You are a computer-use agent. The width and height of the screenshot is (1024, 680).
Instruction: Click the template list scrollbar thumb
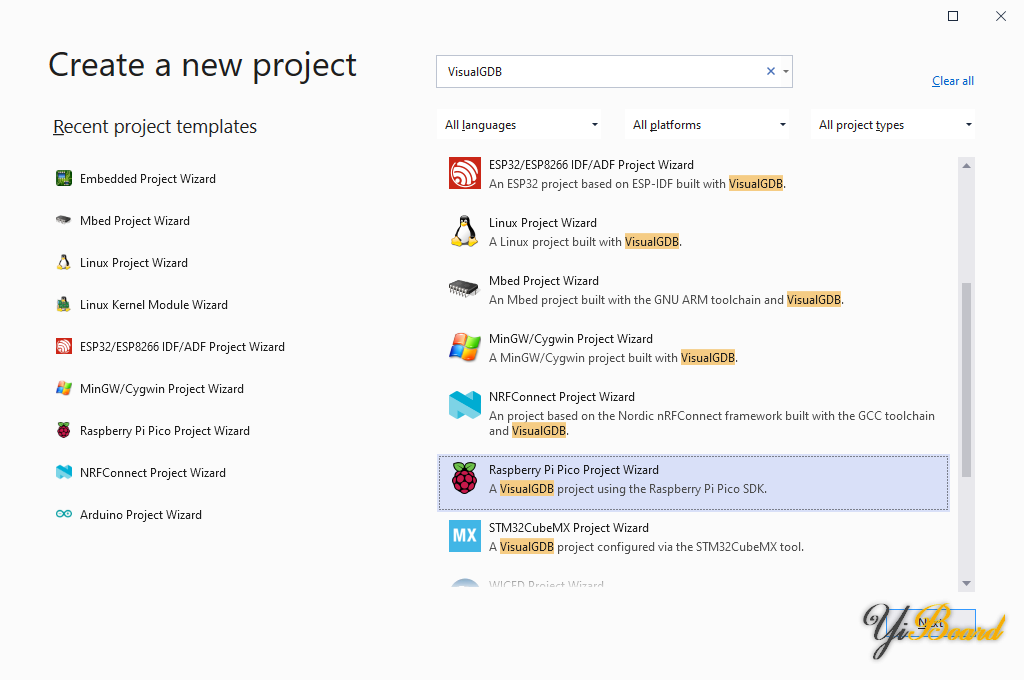point(967,380)
